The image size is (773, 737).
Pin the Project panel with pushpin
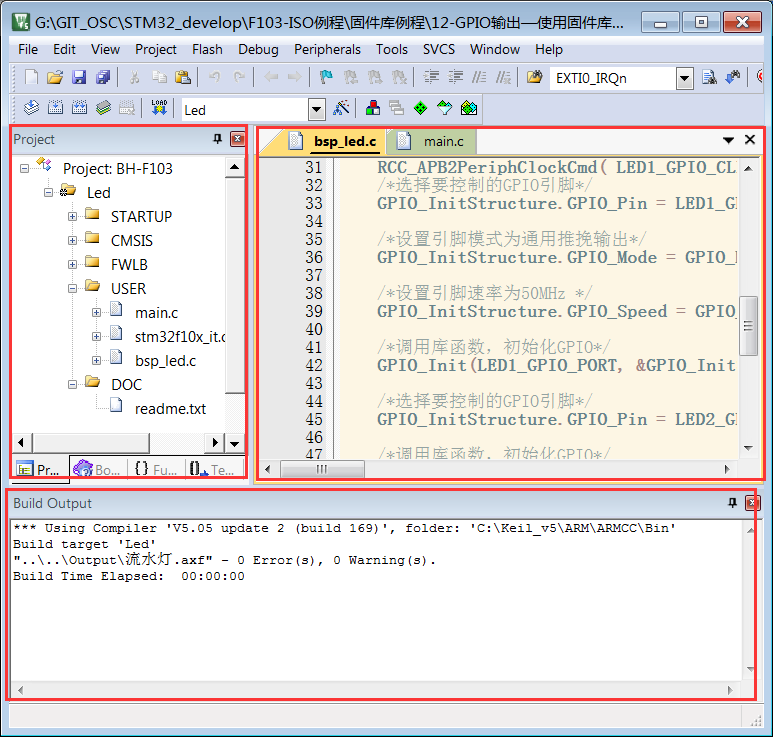coord(217,140)
